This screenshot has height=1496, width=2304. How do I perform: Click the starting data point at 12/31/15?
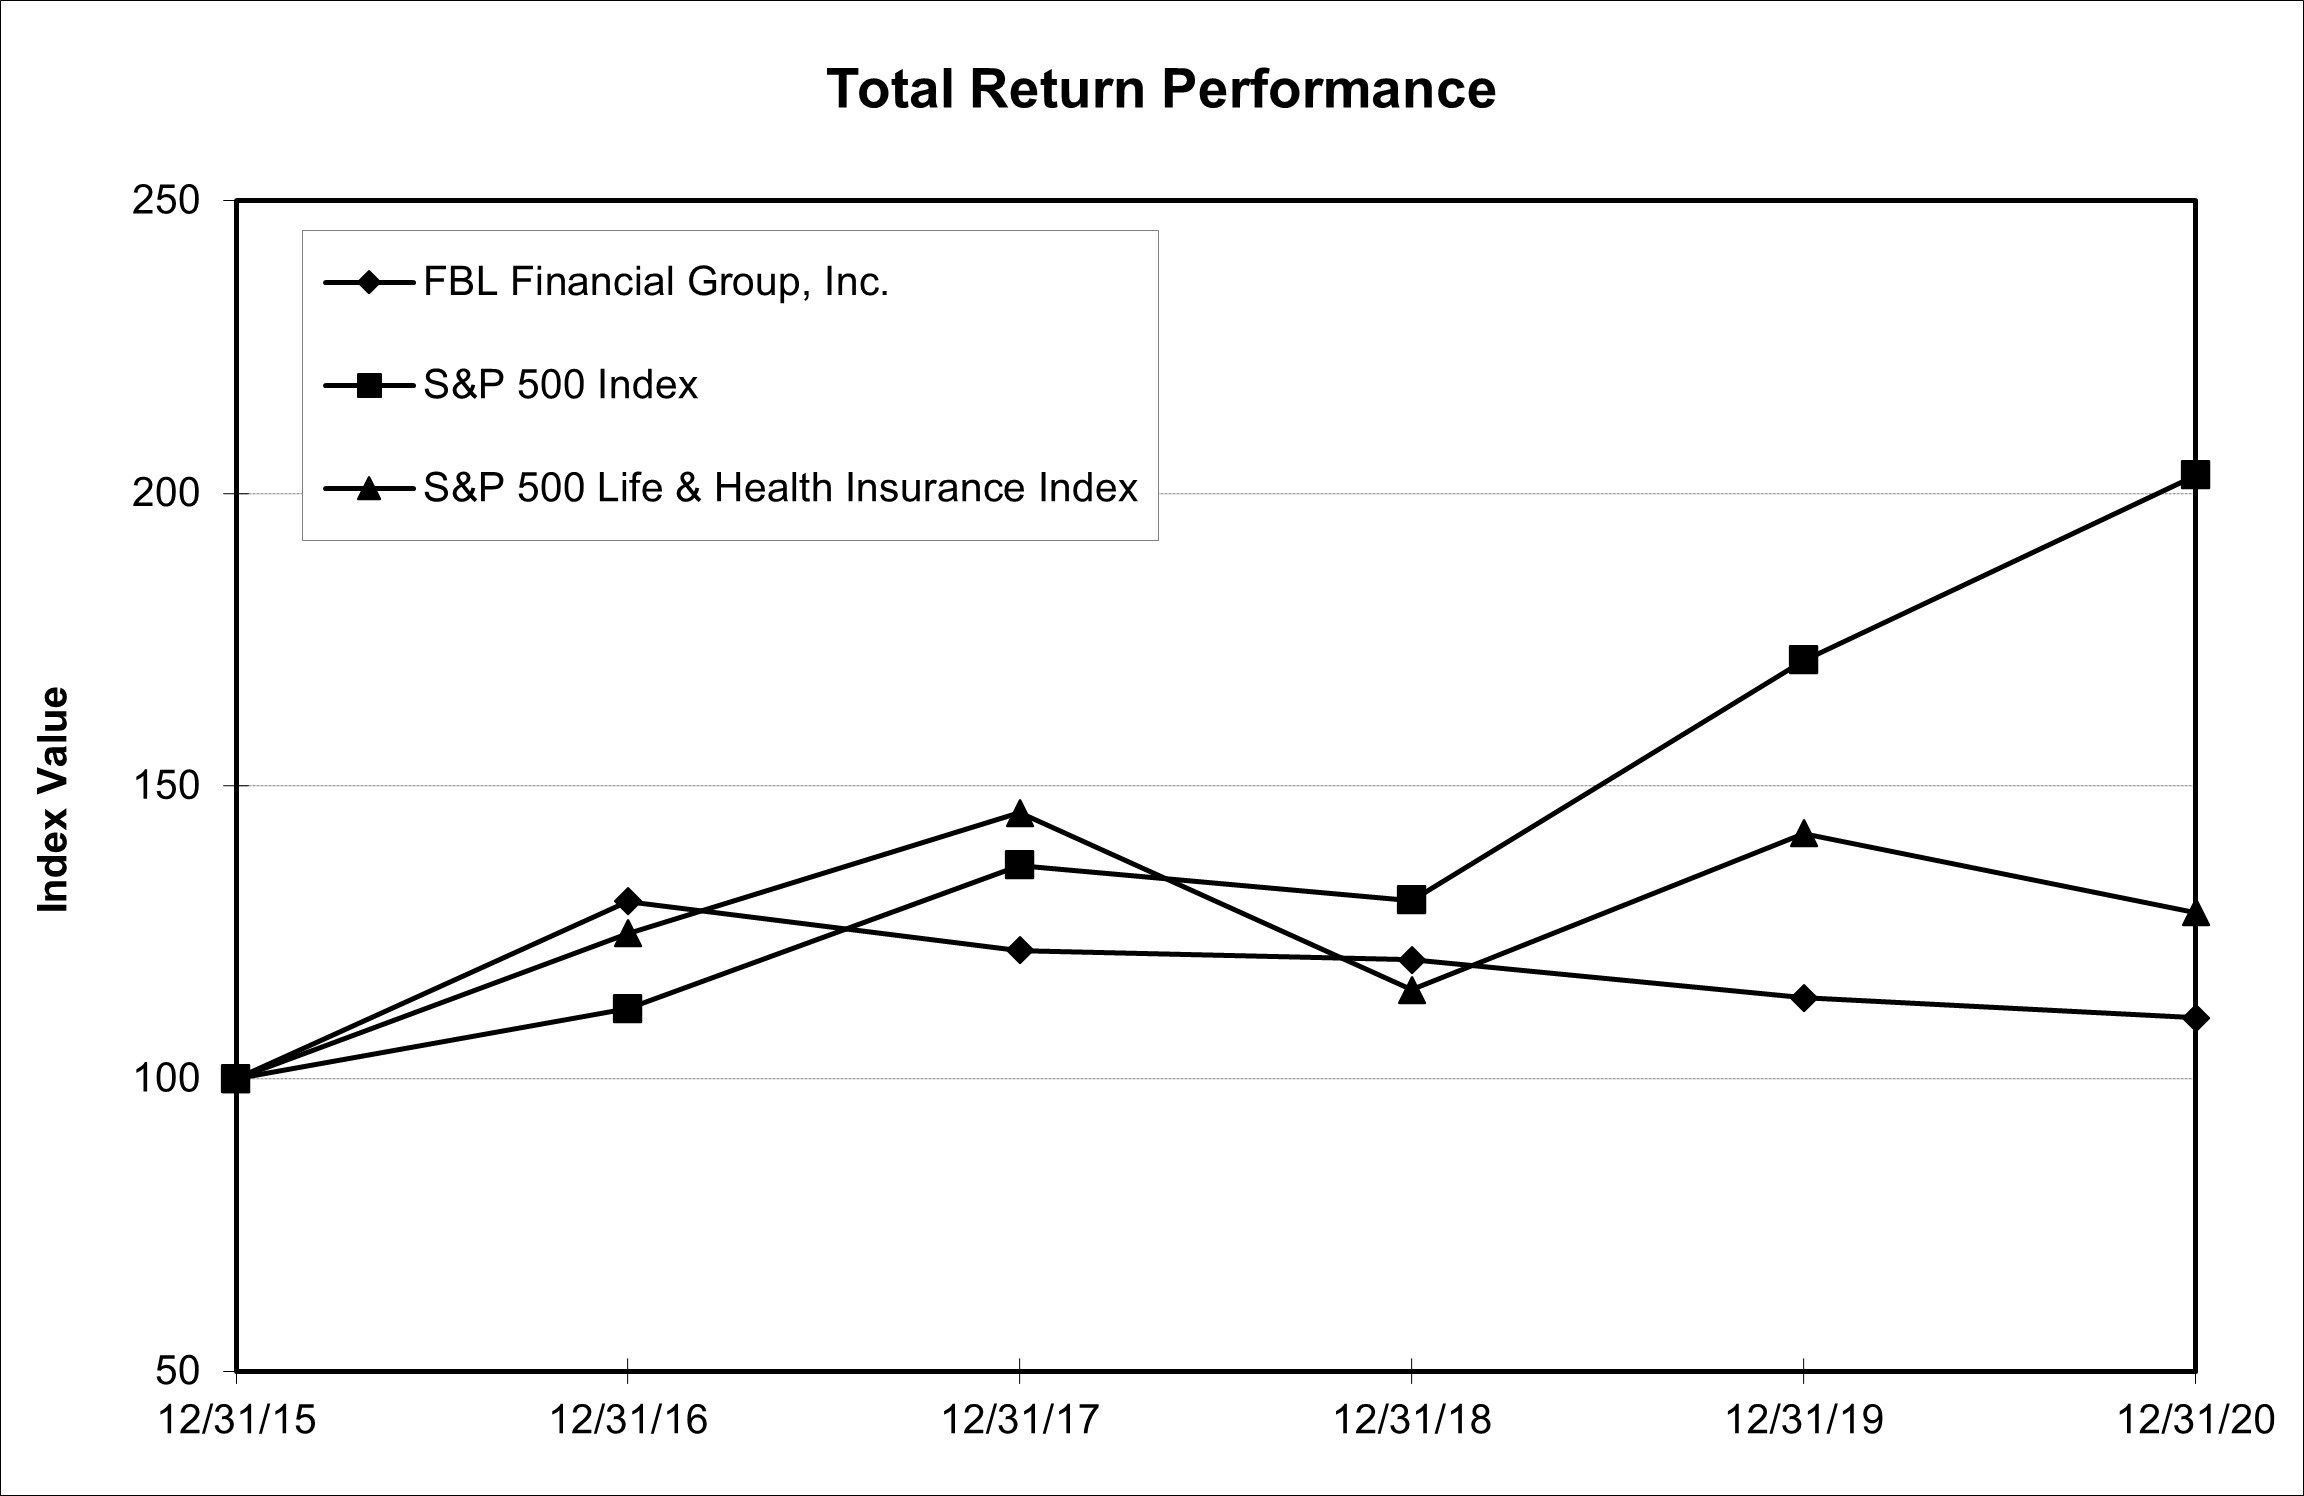coord(236,1079)
